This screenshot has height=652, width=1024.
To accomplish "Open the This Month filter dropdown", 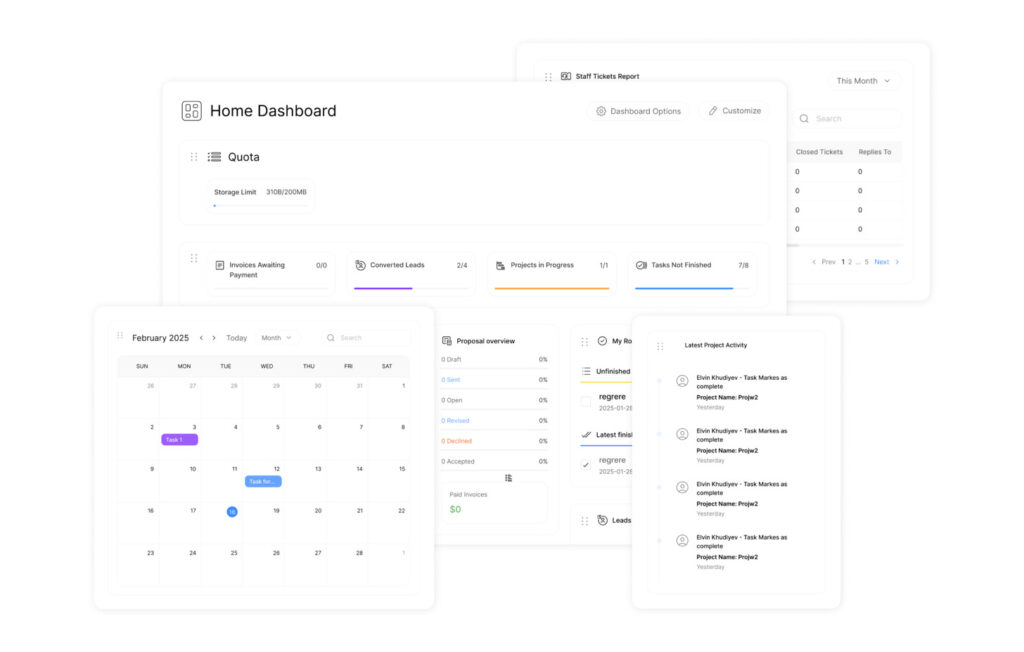I will pyautogui.click(x=863, y=81).
